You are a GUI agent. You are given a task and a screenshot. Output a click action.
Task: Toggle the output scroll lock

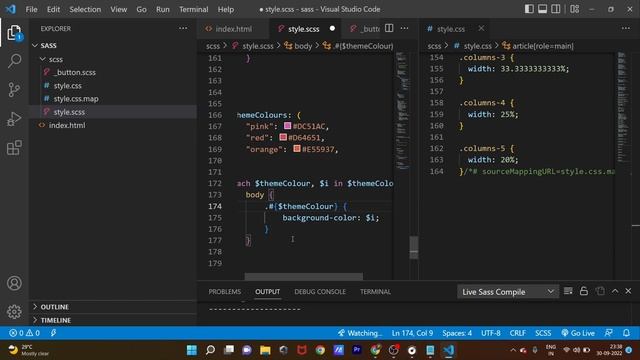[584, 291]
